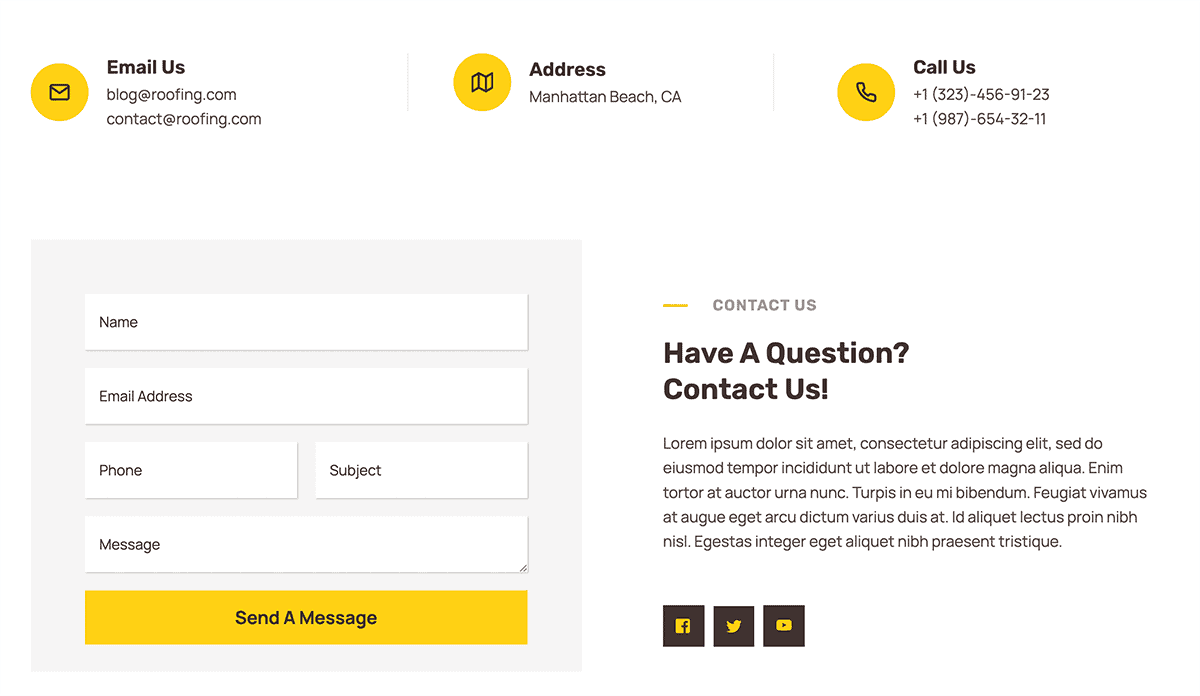Open contact@roofing.com email link

pos(184,119)
